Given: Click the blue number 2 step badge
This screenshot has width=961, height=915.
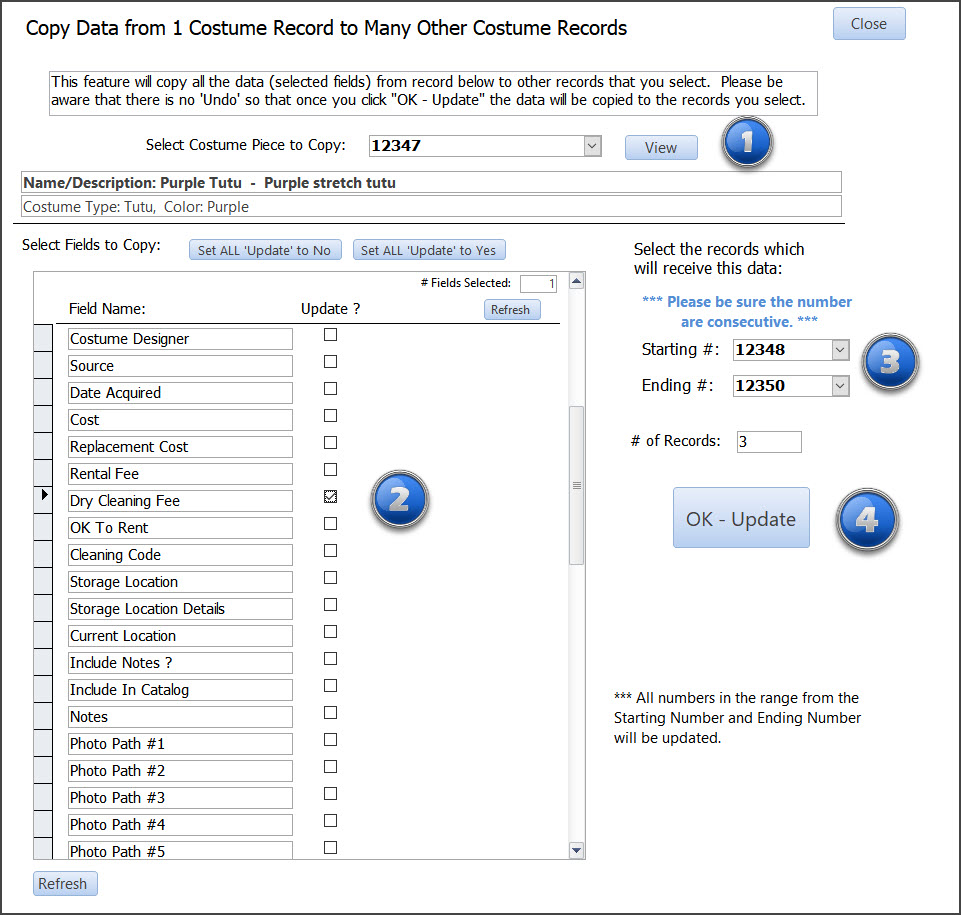Looking at the screenshot, I should pyautogui.click(x=398, y=499).
